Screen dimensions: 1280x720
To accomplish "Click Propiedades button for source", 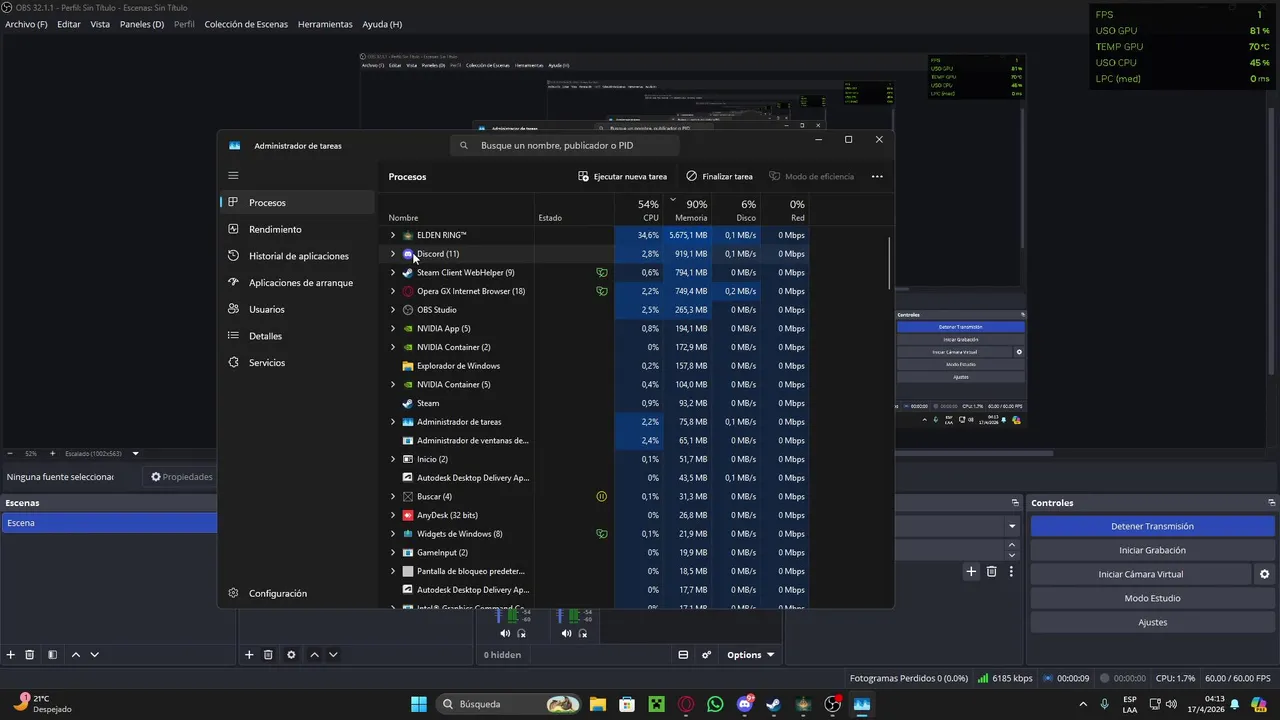I will (181, 477).
